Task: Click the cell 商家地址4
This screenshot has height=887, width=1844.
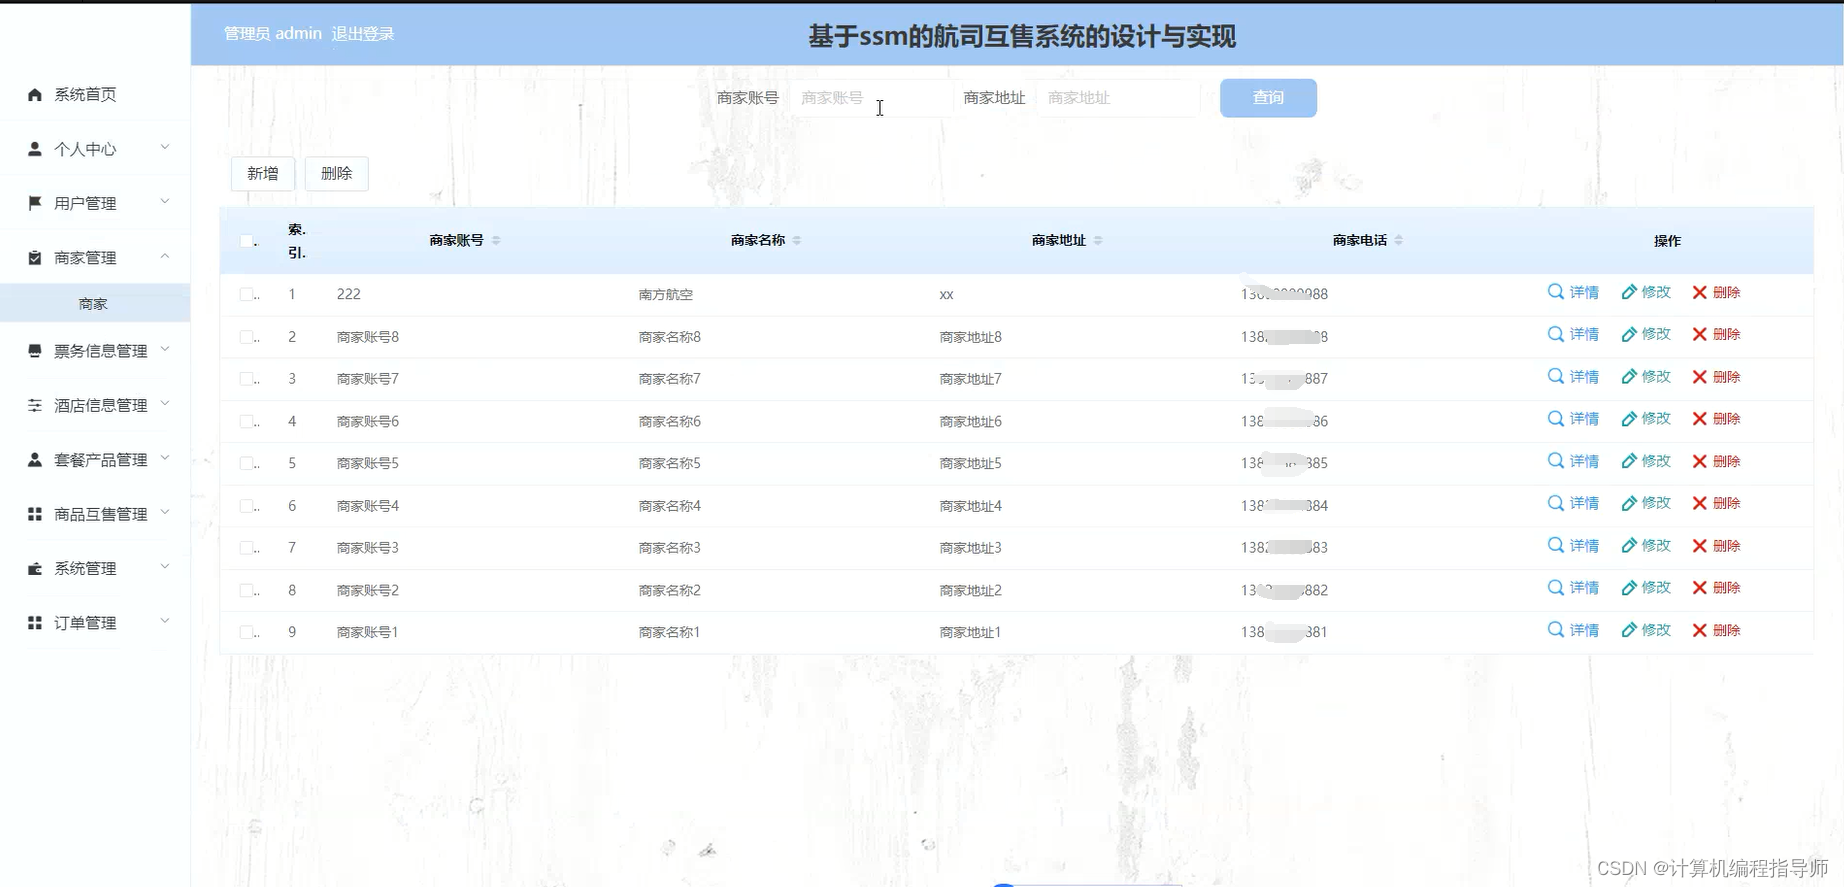Action: (970, 506)
